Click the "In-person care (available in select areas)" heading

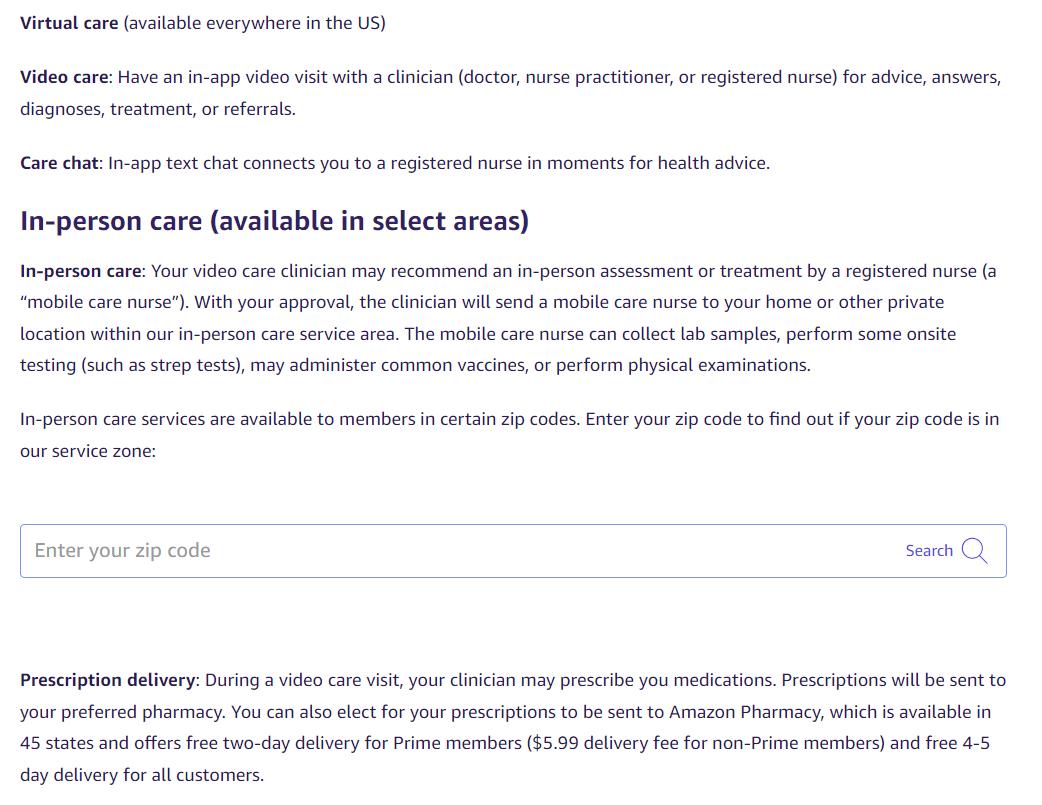[x=274, y=220]
